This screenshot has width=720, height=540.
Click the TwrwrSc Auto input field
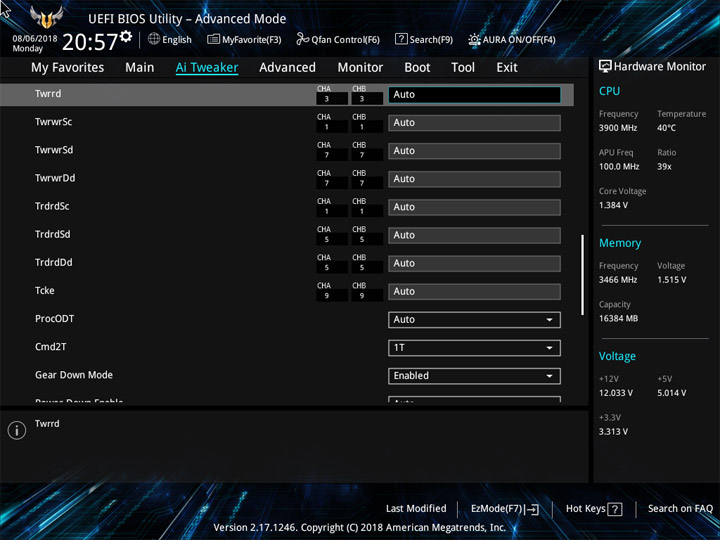[474, 123]
